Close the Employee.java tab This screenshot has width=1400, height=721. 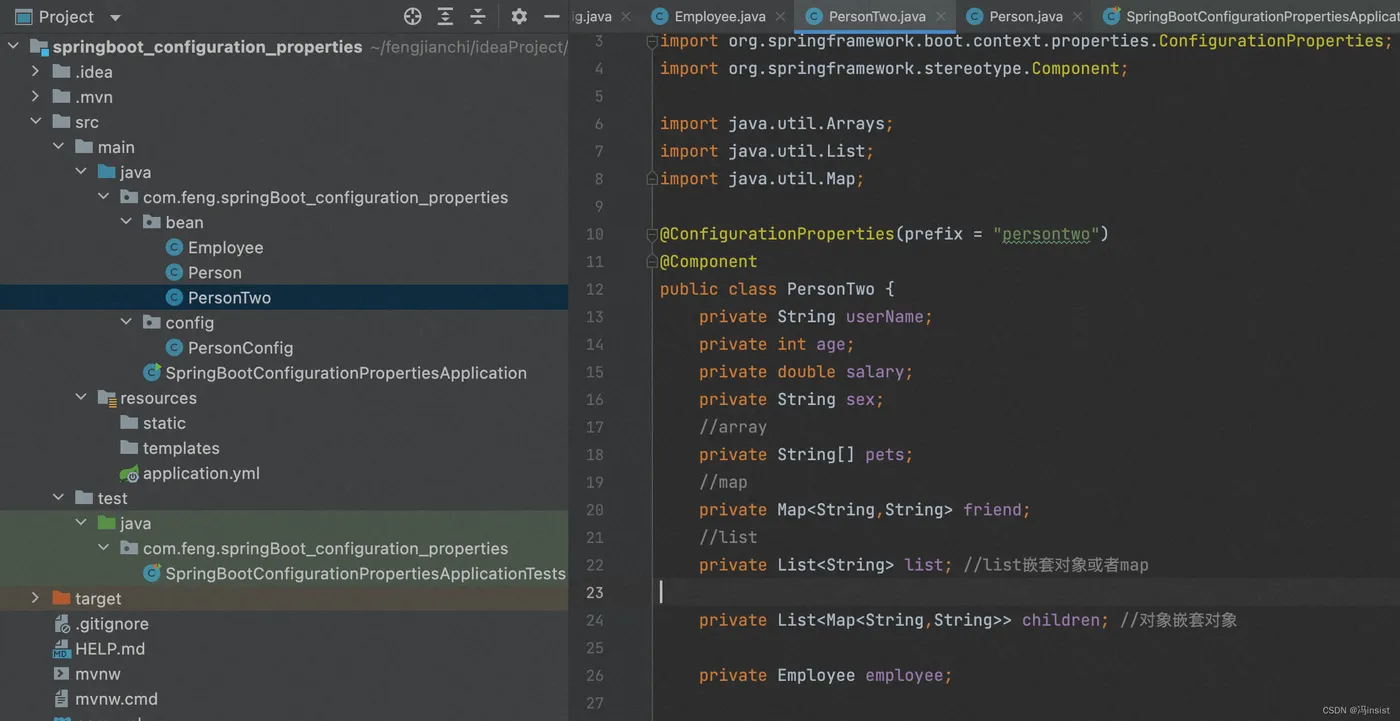780,16
